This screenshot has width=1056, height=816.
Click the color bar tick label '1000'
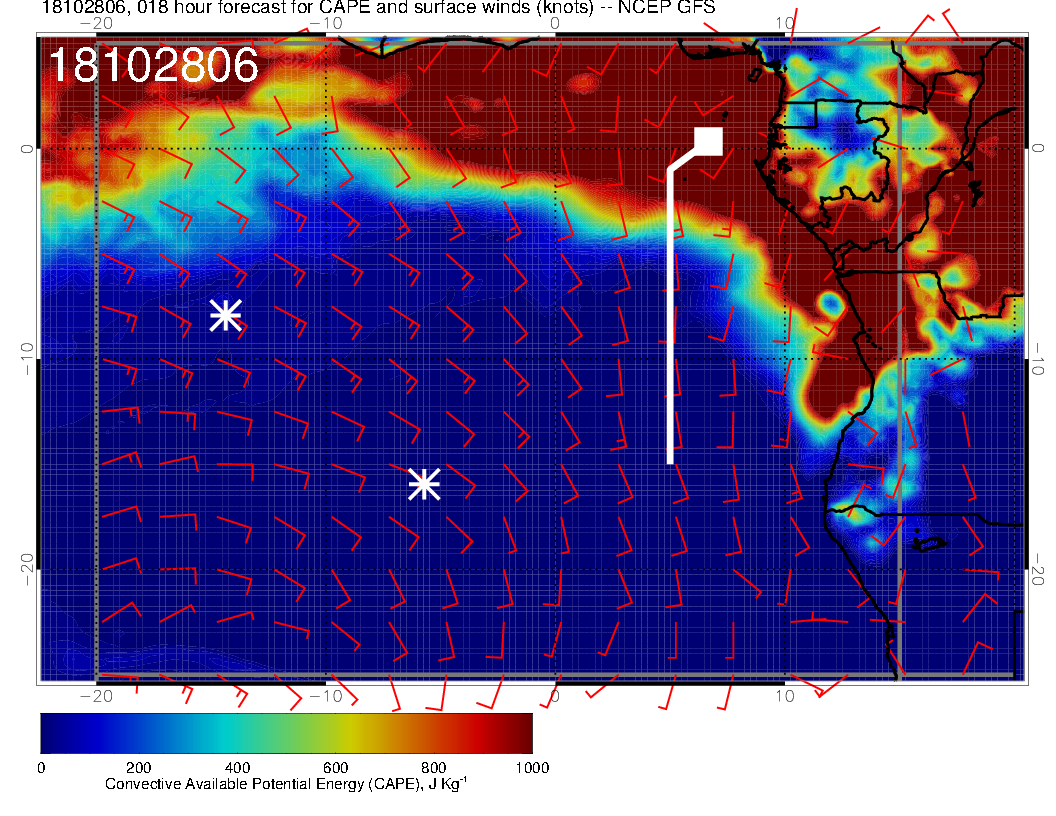532,768
